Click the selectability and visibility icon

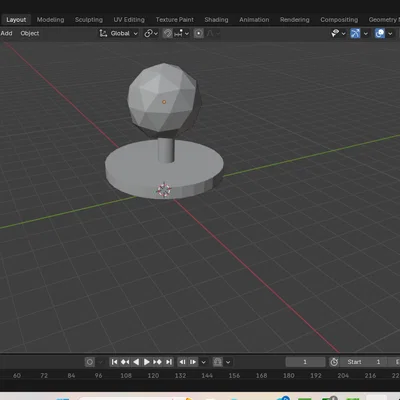pyautogui.click(x=335, y=33)
